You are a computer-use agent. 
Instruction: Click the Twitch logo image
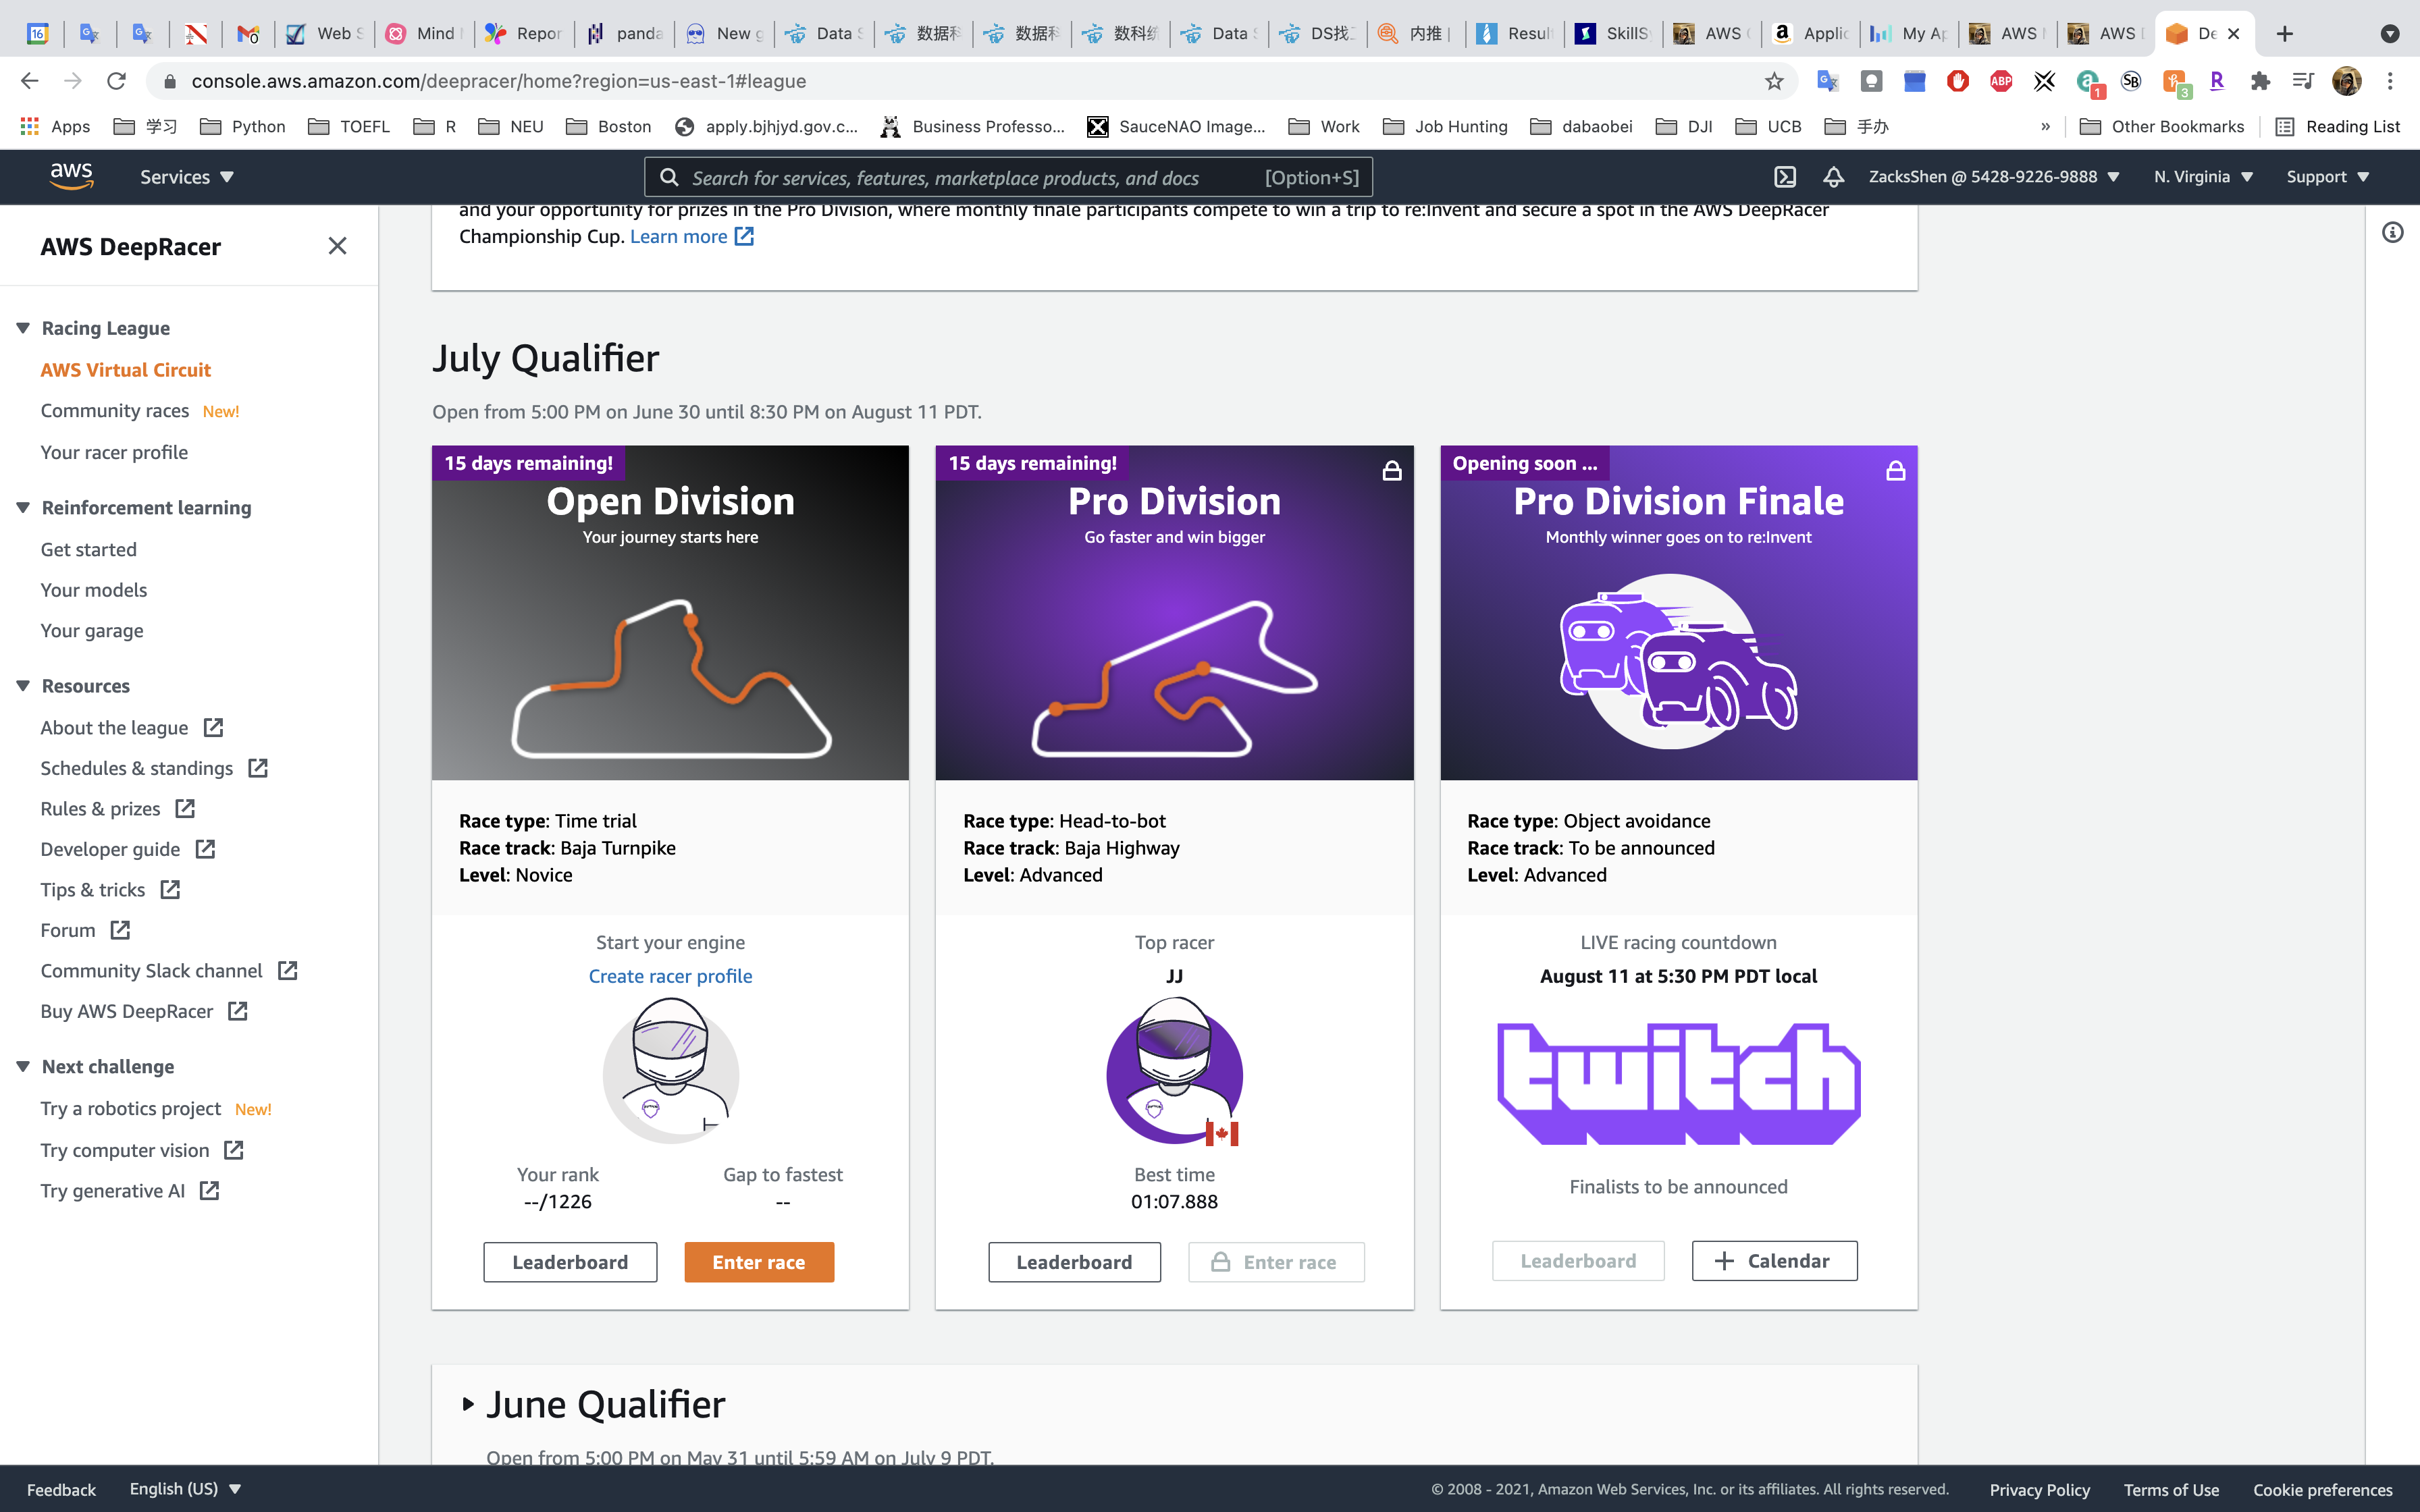(x=1678, y=1082)
